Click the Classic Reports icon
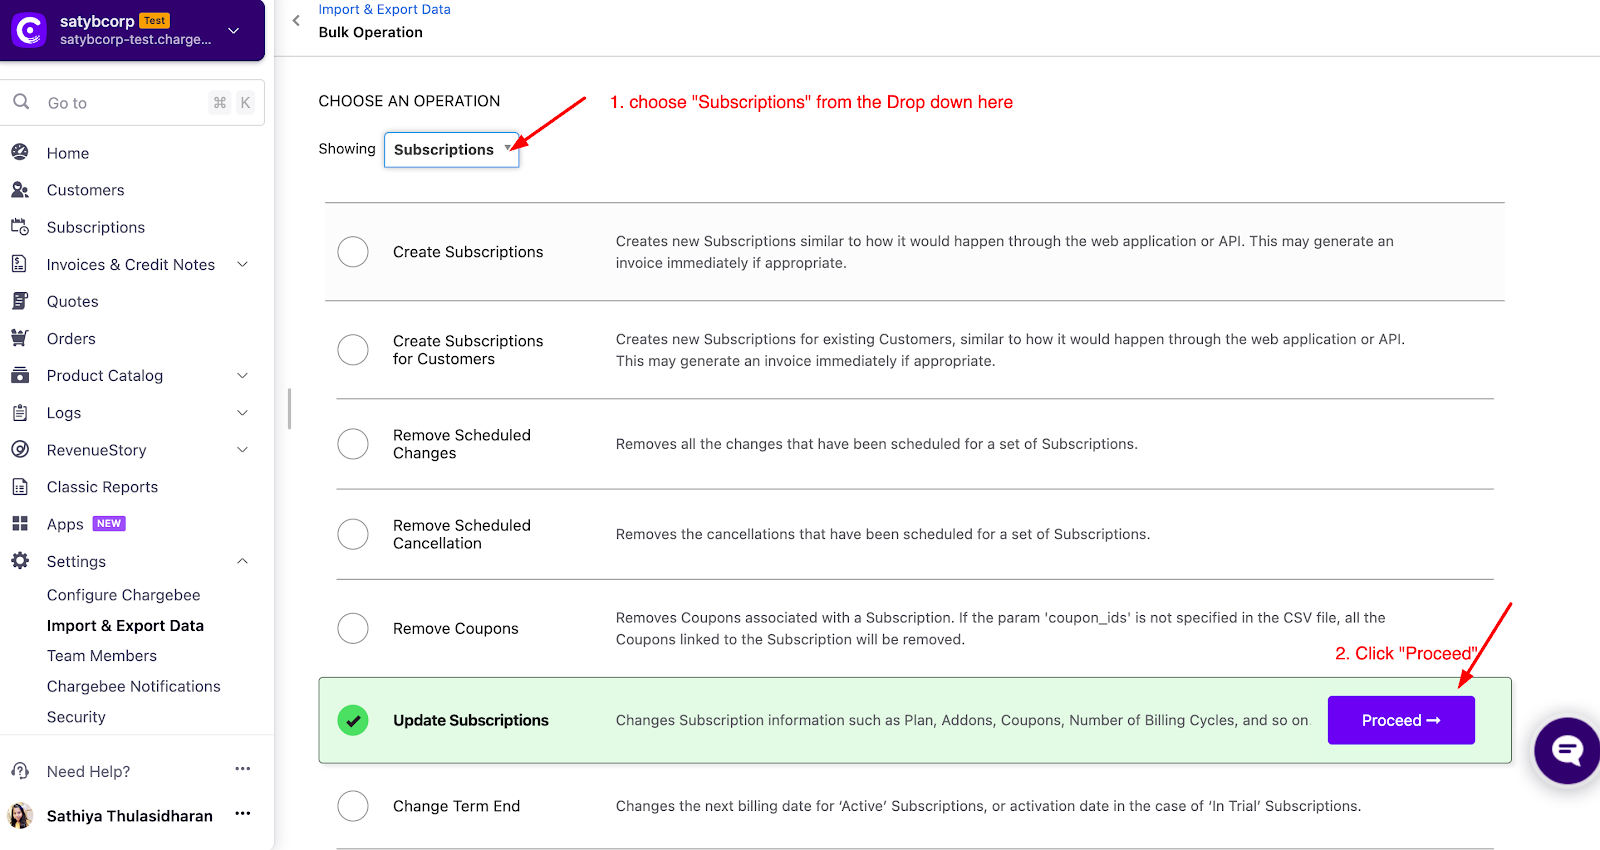 [x=20, y=486]
